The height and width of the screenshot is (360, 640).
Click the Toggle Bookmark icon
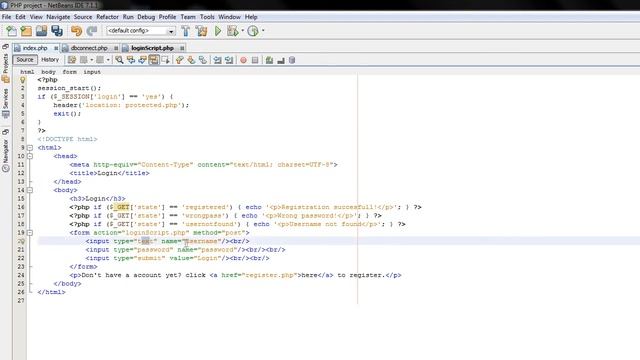tap(203, 60)
